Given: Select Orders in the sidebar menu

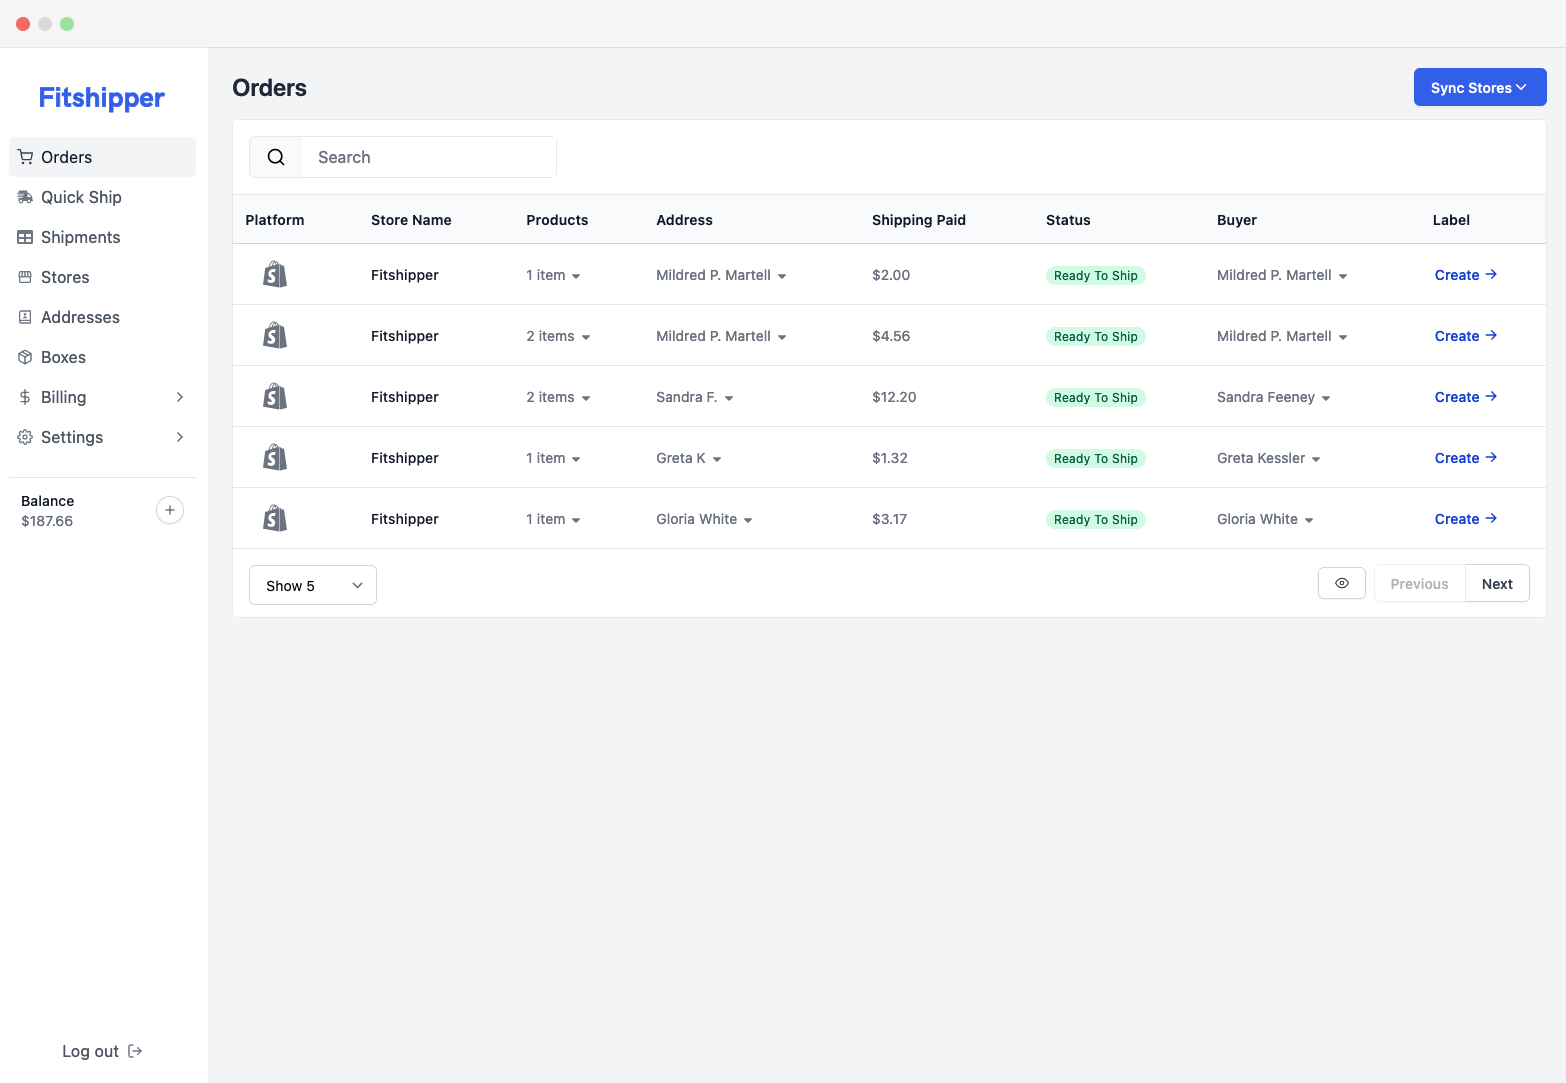Looking at the screenshot, I should [x=67, y=157].
